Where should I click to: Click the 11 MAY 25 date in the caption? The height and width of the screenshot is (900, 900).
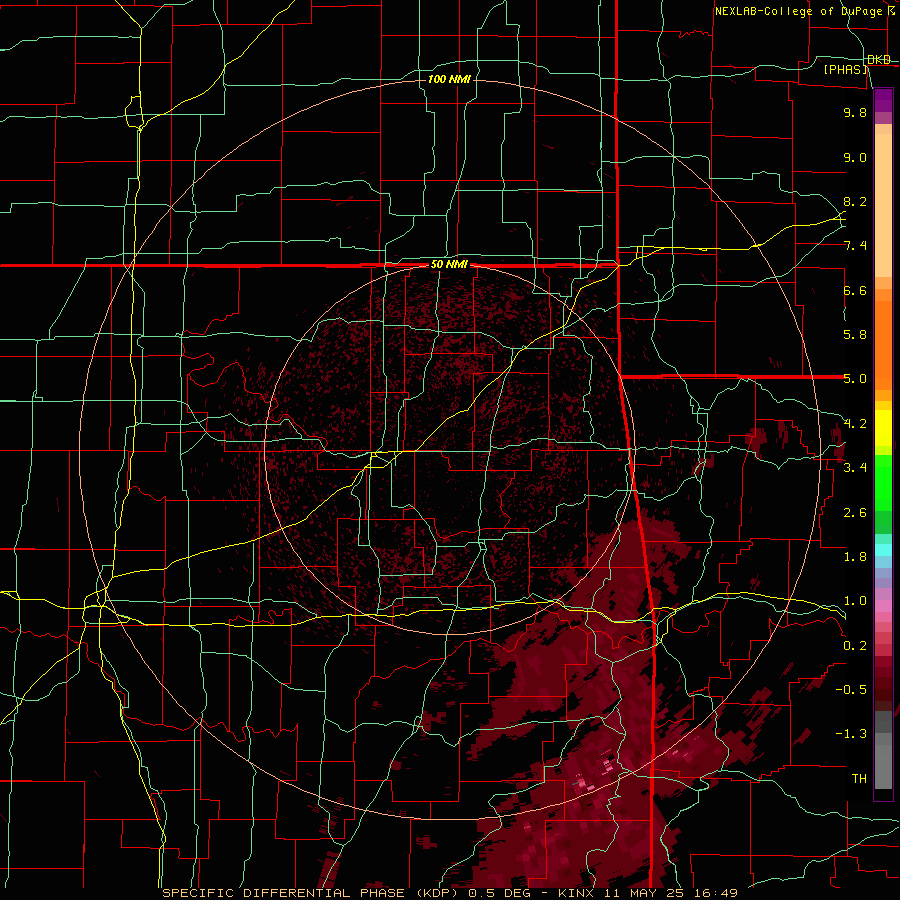(x=645, y=893)
